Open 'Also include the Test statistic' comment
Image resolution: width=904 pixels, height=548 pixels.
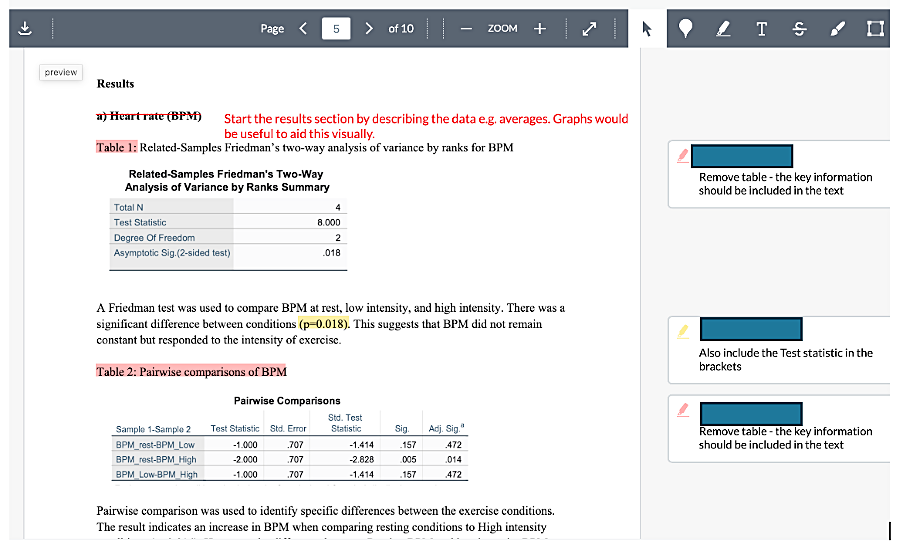click(779, 350)
